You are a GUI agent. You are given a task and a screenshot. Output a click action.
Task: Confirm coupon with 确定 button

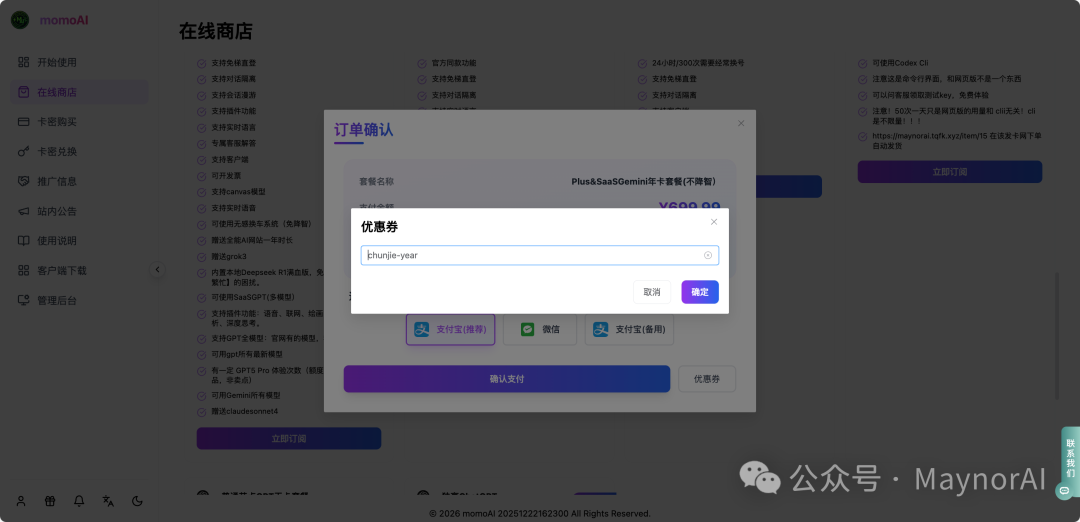700,292
